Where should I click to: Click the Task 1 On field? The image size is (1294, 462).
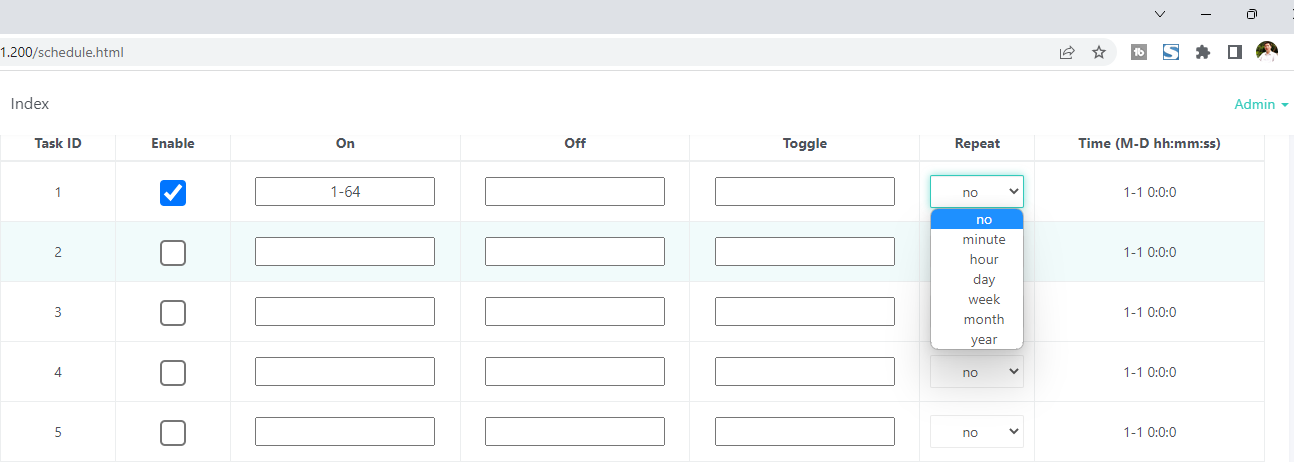point(345,192)
